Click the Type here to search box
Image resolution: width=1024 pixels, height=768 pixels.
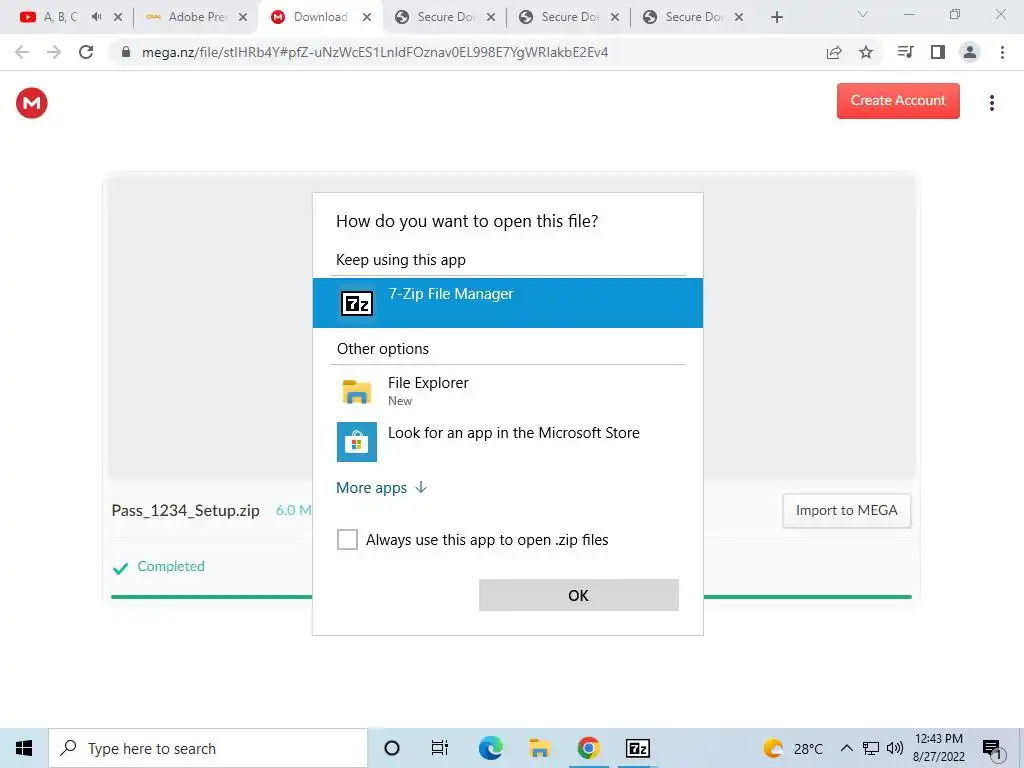(208, 748)
